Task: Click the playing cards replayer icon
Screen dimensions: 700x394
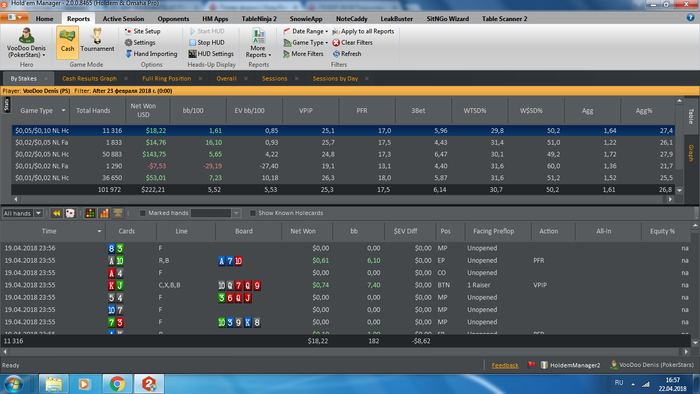Action: coord(70,213)
